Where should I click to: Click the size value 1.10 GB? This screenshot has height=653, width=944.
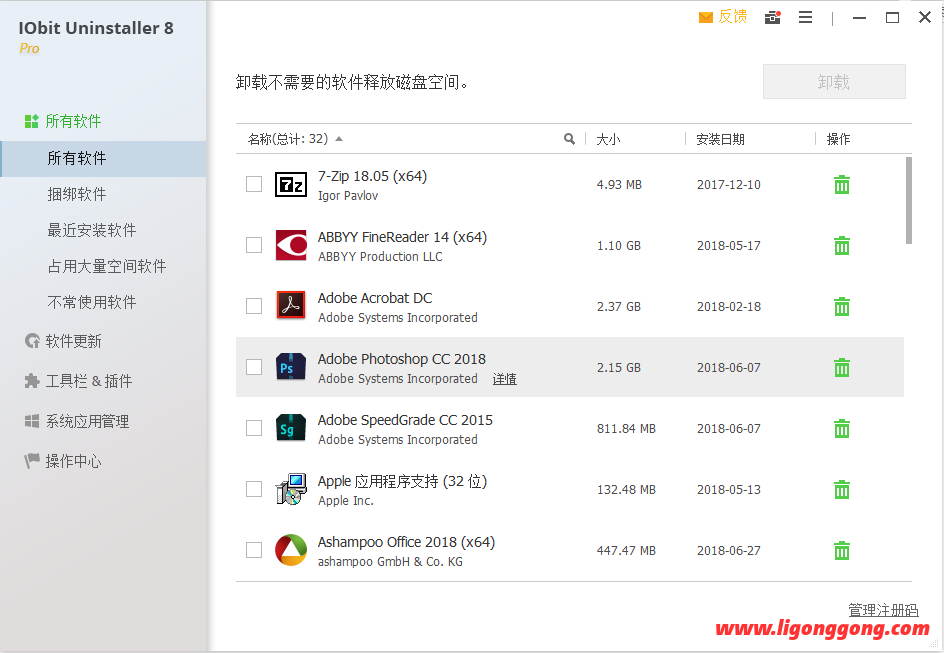tap(618, 246)
